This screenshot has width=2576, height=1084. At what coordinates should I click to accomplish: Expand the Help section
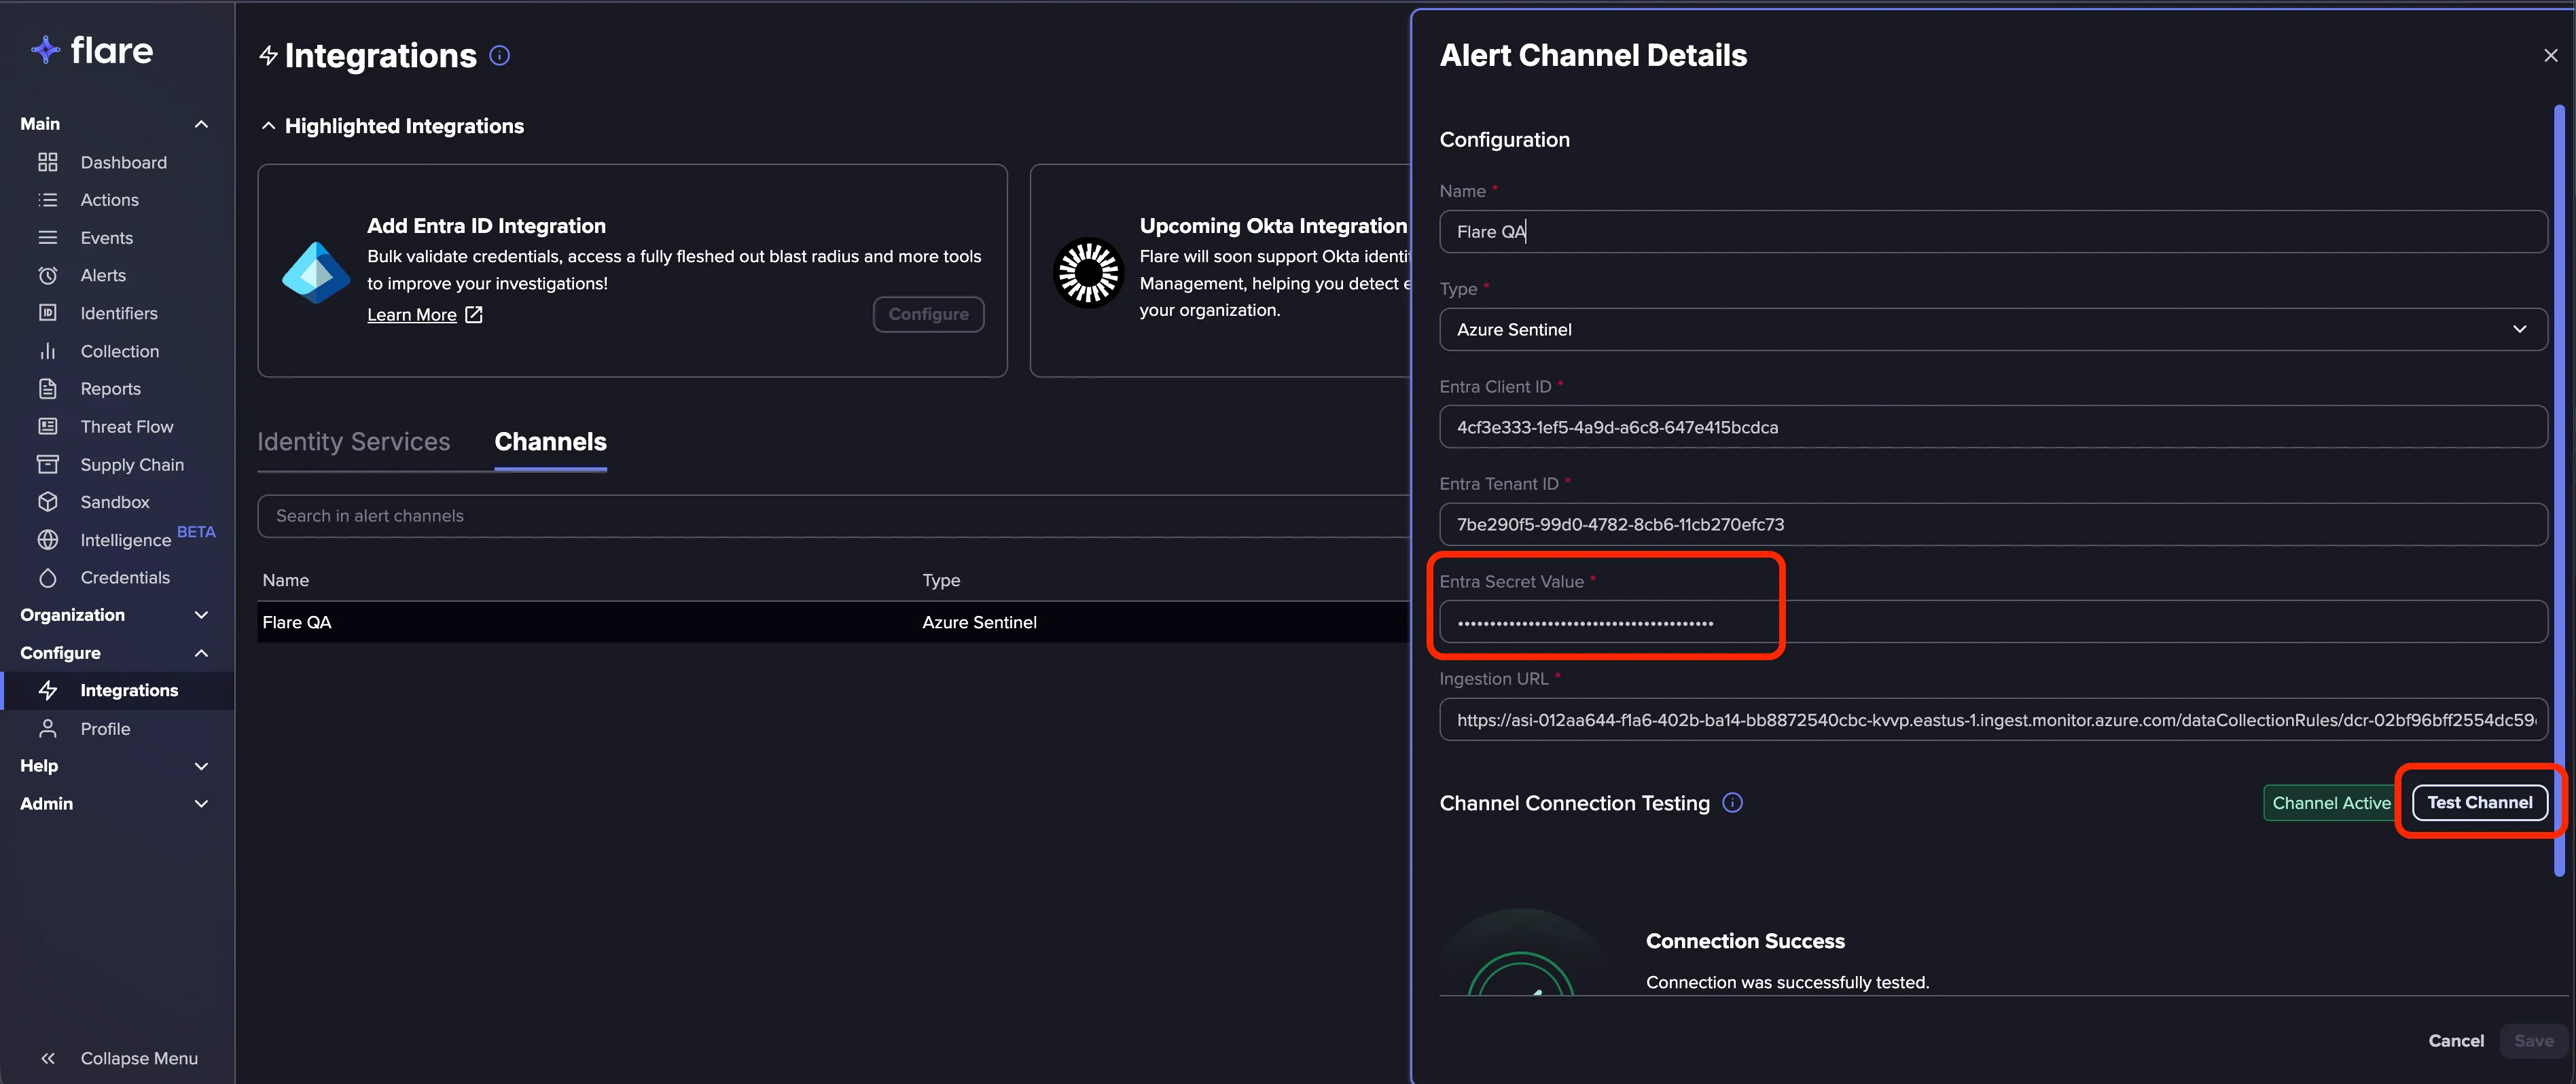pos(201,766)
